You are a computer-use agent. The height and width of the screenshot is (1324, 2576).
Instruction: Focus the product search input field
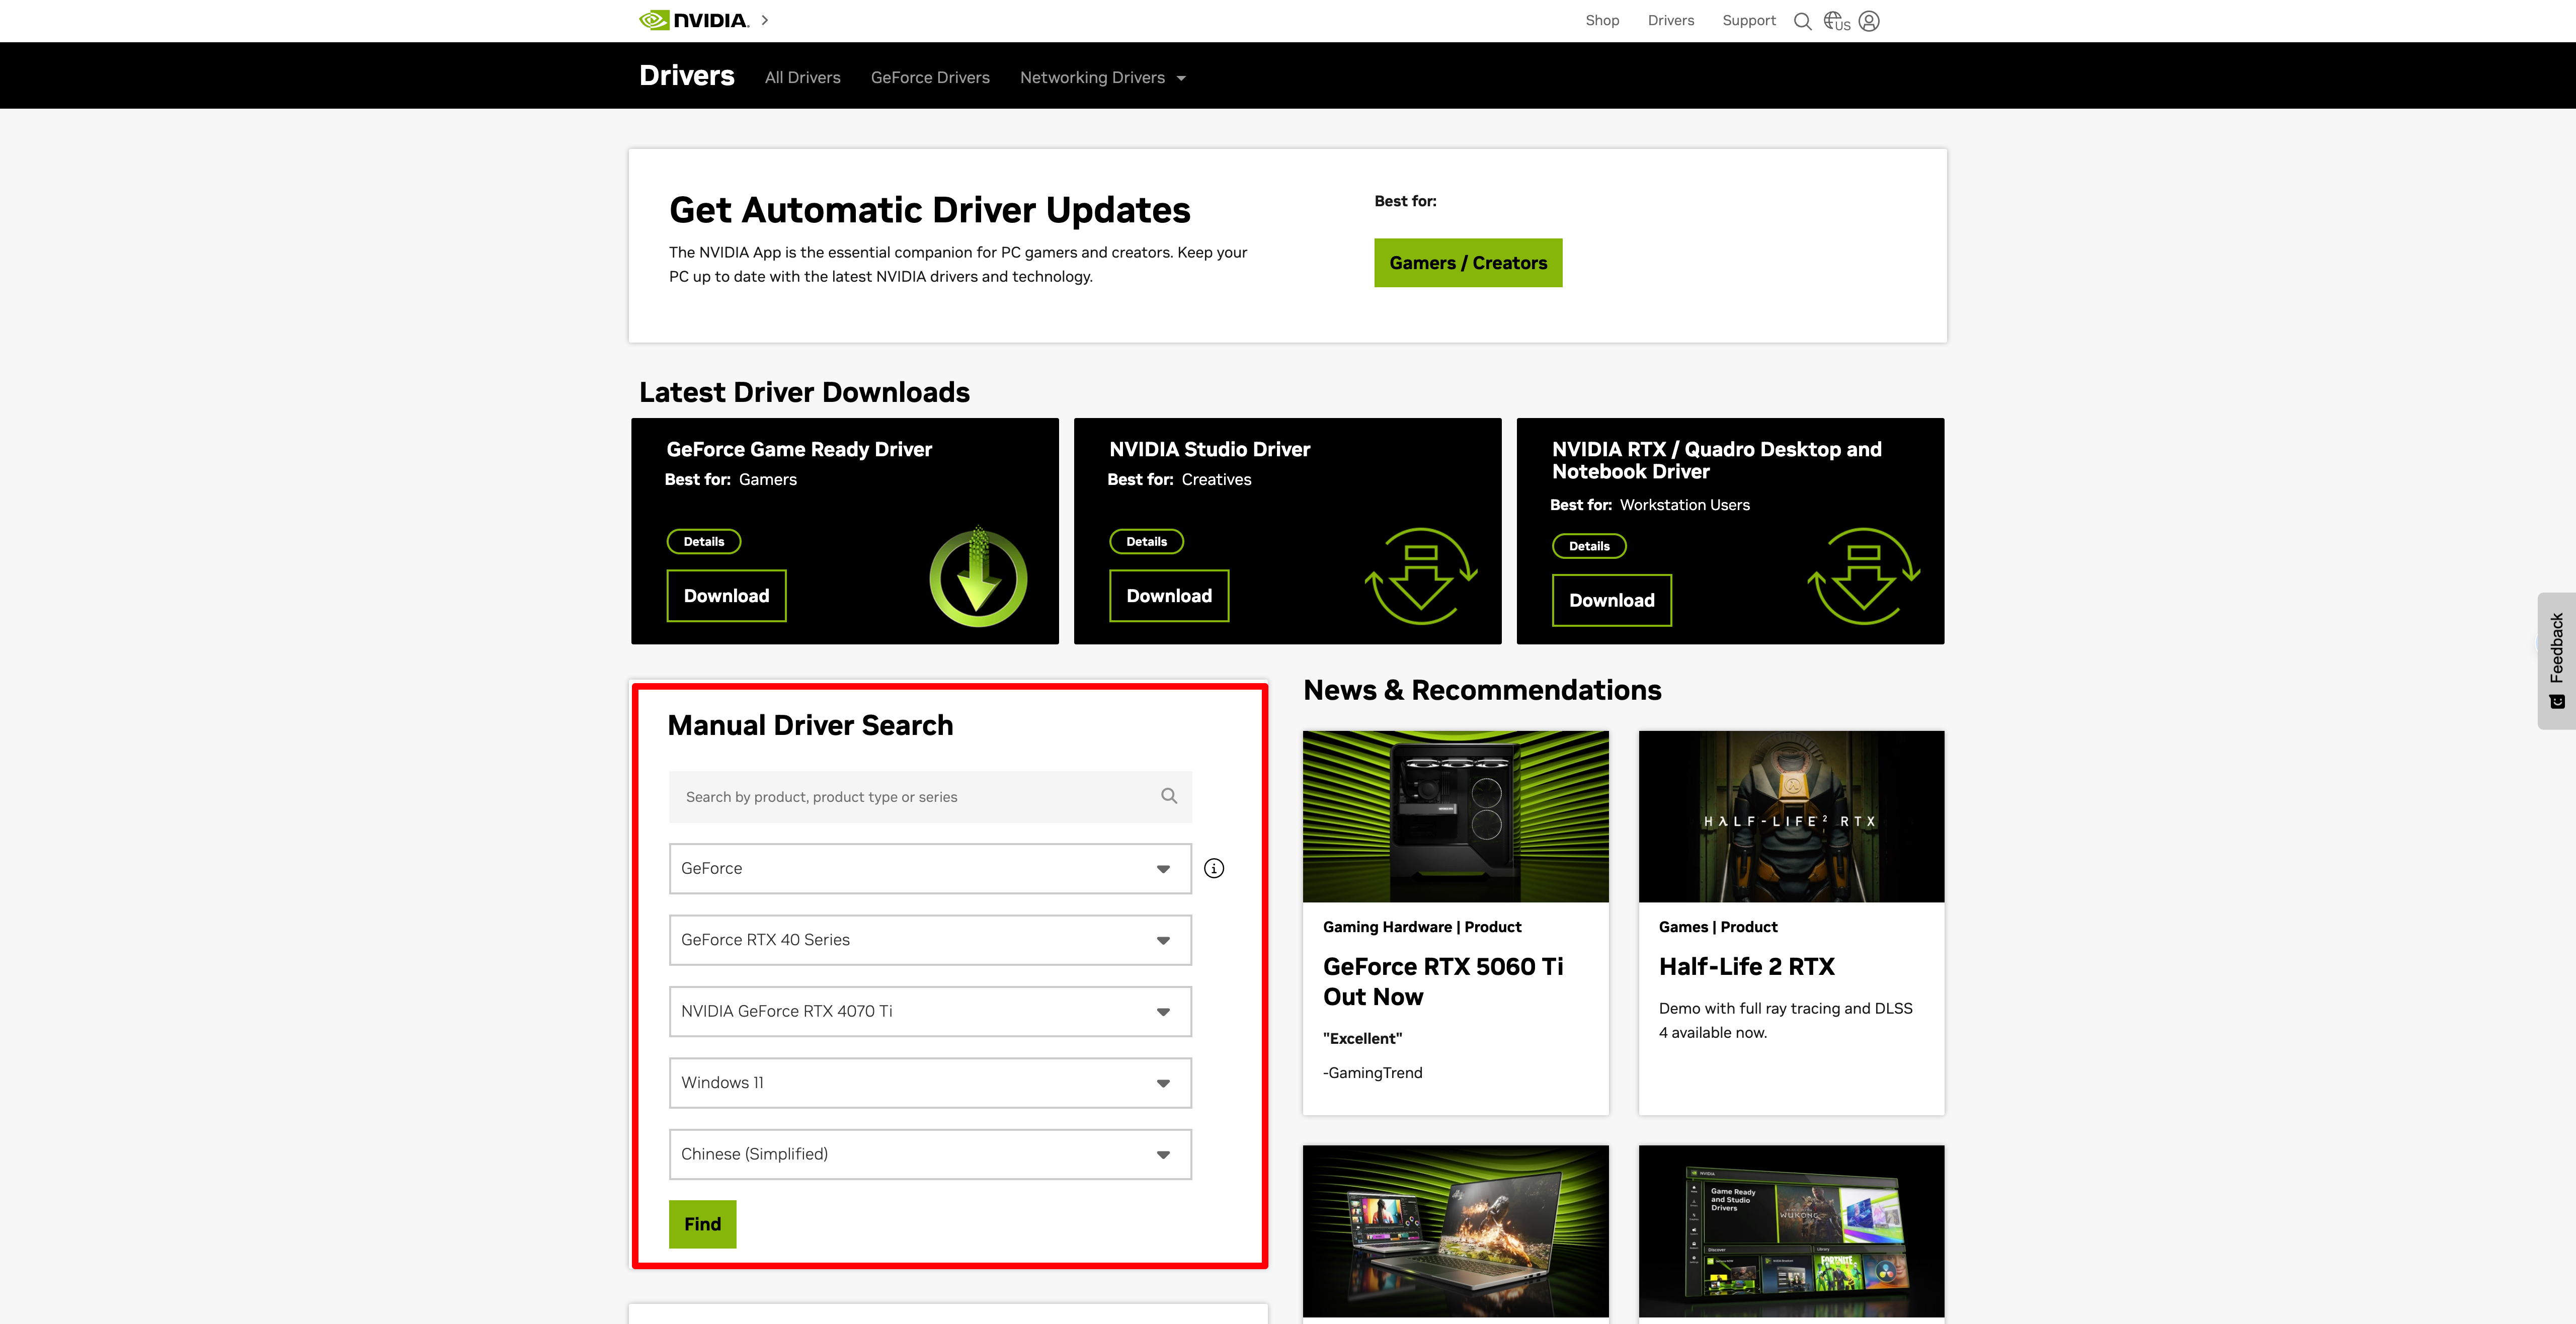pyautogui.click(x=930, y=797)
